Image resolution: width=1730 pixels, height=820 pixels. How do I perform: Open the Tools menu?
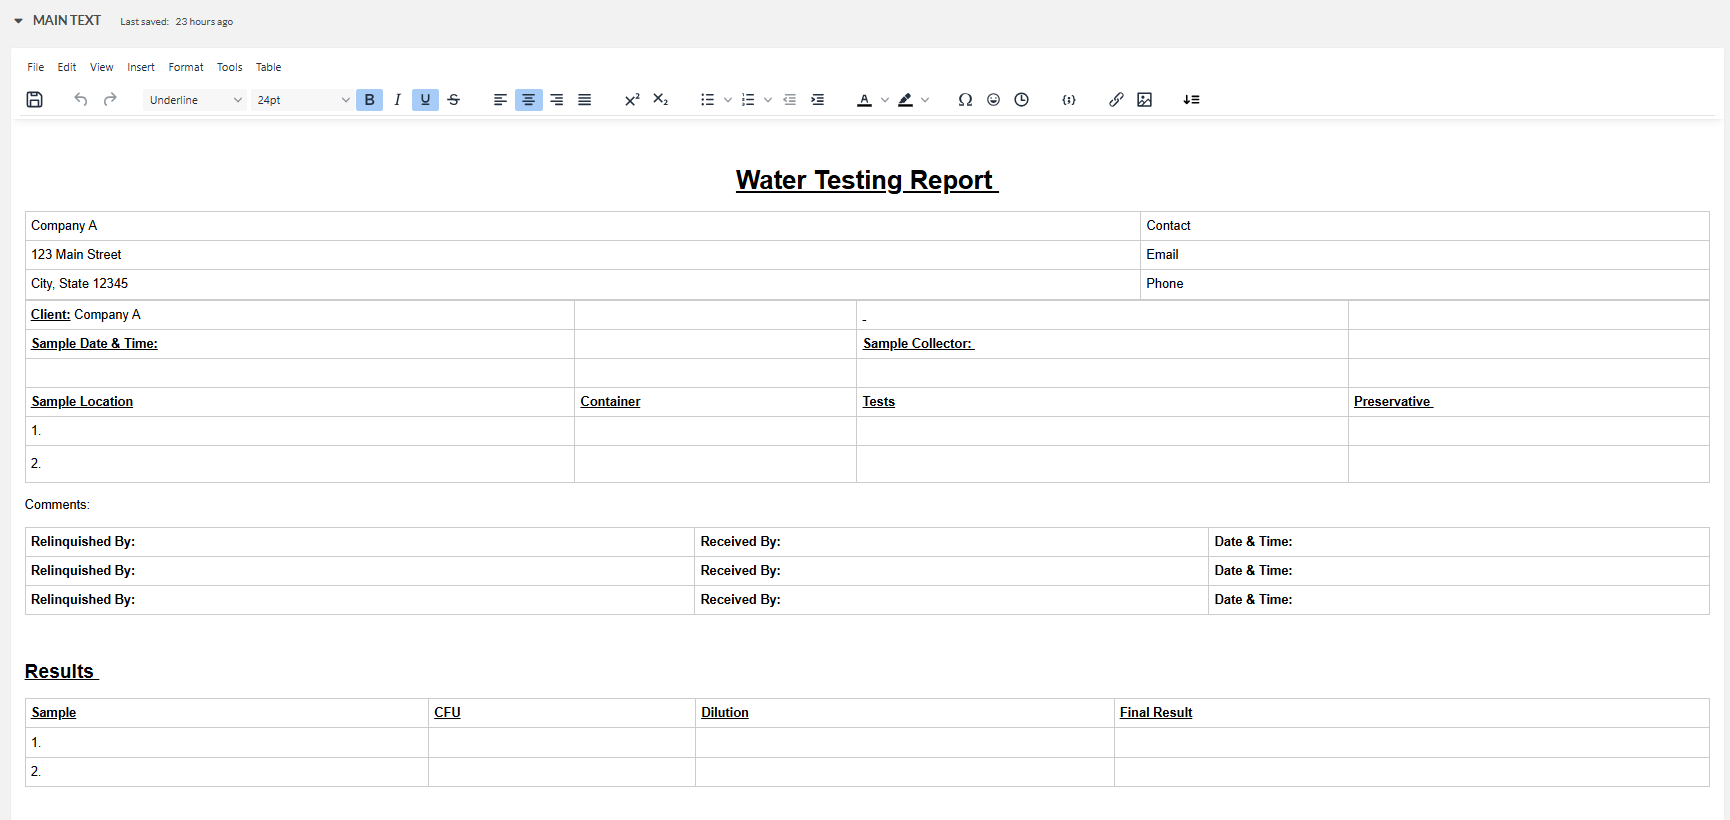click(x=229, y=67)
